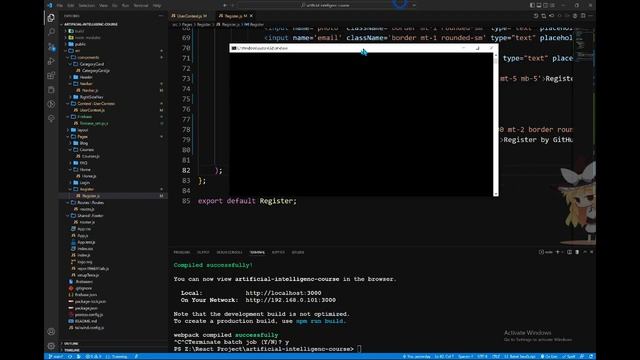Switch to the Output panel tab

(x=203, y=252)
